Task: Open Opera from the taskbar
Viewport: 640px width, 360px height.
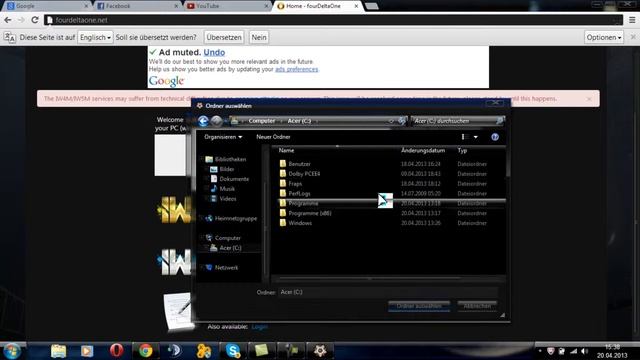Action: click(116, 351)
